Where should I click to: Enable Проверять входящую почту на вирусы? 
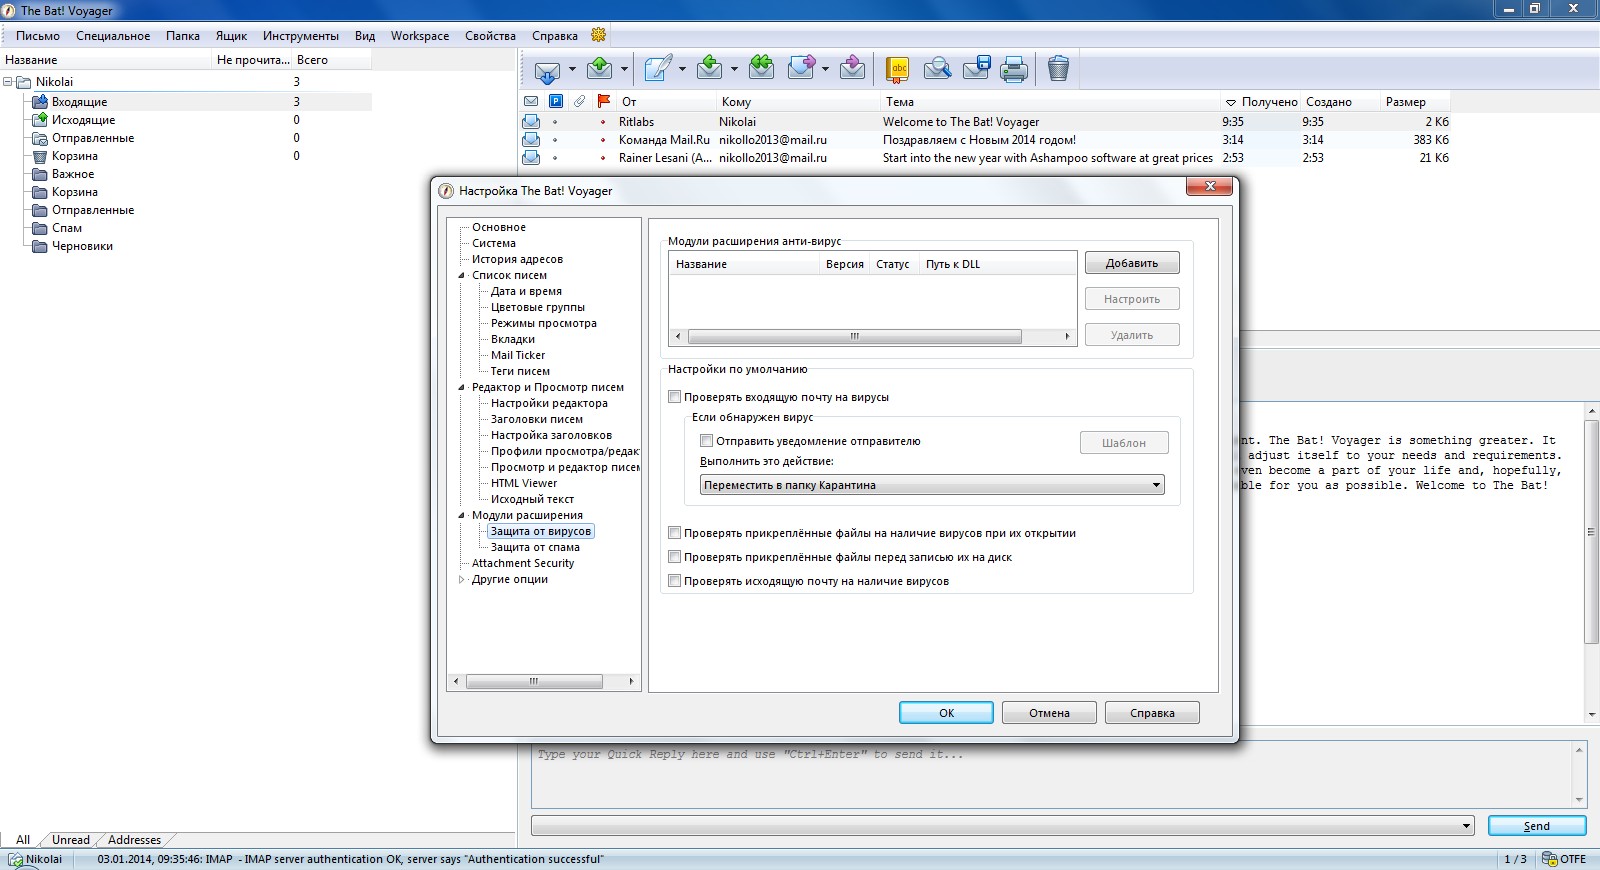tap(675, 397)
